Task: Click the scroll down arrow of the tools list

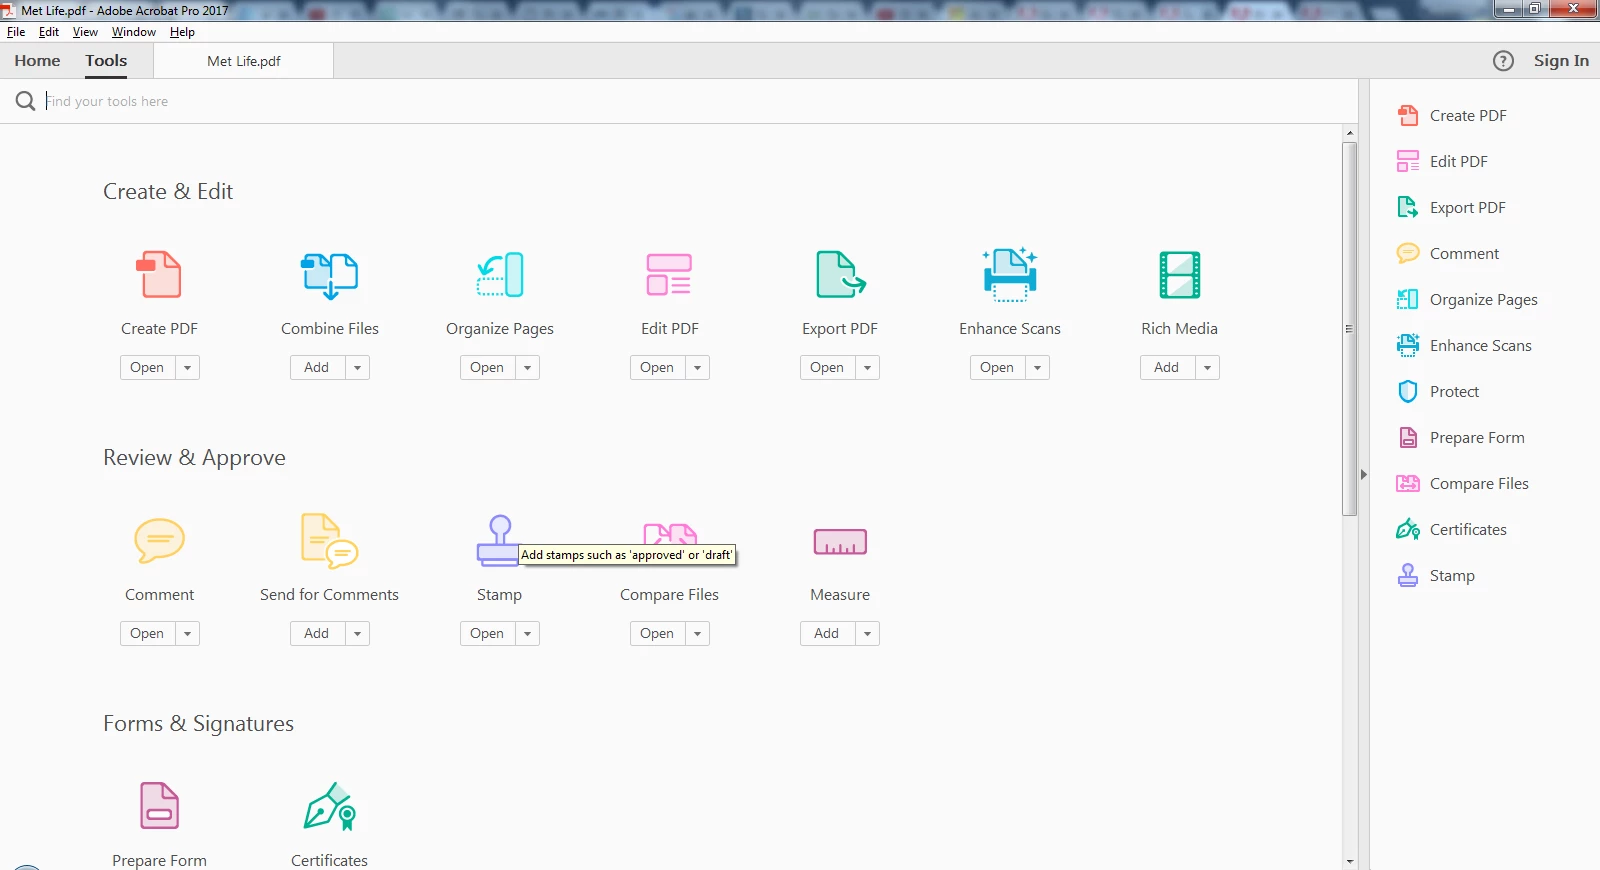Action: click(1349, 861)
